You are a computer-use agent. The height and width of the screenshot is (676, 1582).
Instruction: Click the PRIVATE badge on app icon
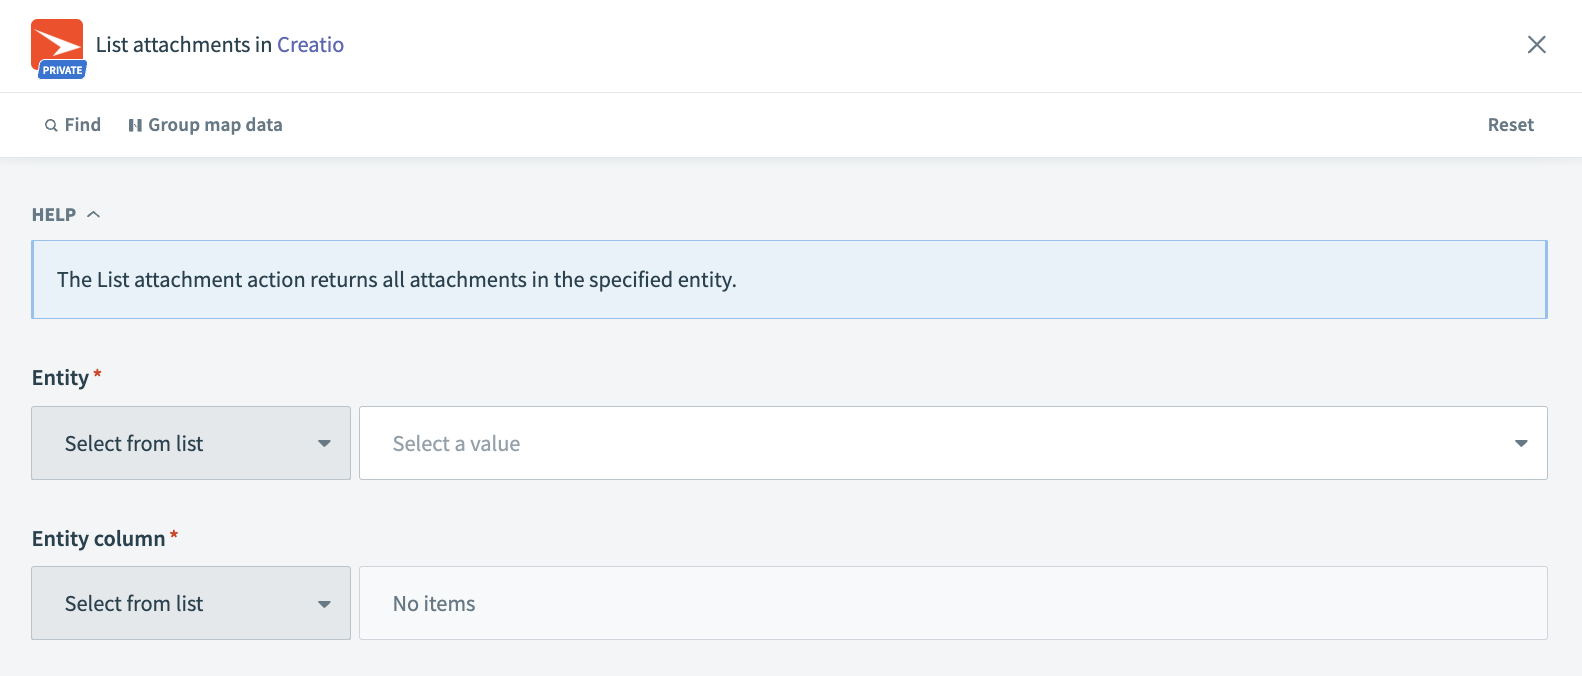click(x=60, y=70)
